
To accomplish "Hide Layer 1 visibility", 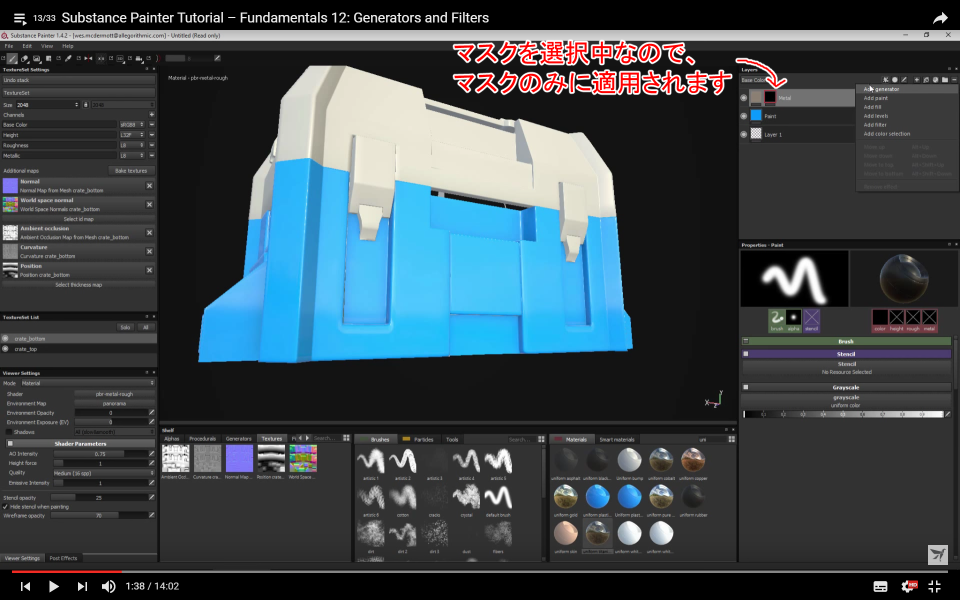I will tap(744, 134).
